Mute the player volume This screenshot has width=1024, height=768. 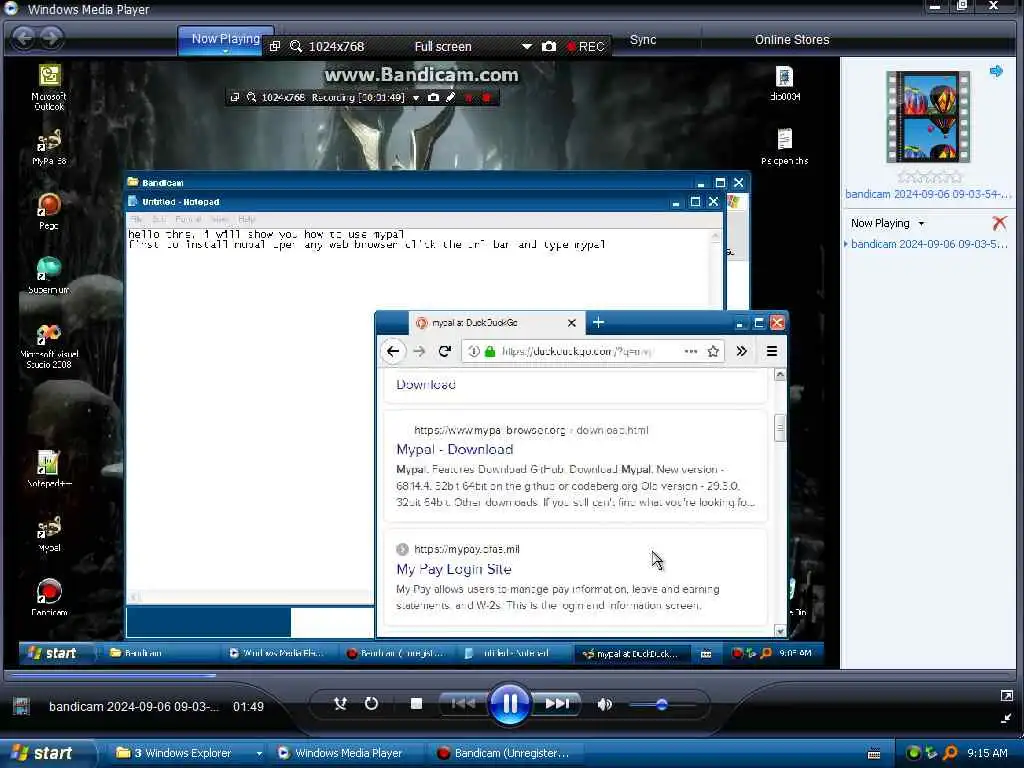[605, 704]
